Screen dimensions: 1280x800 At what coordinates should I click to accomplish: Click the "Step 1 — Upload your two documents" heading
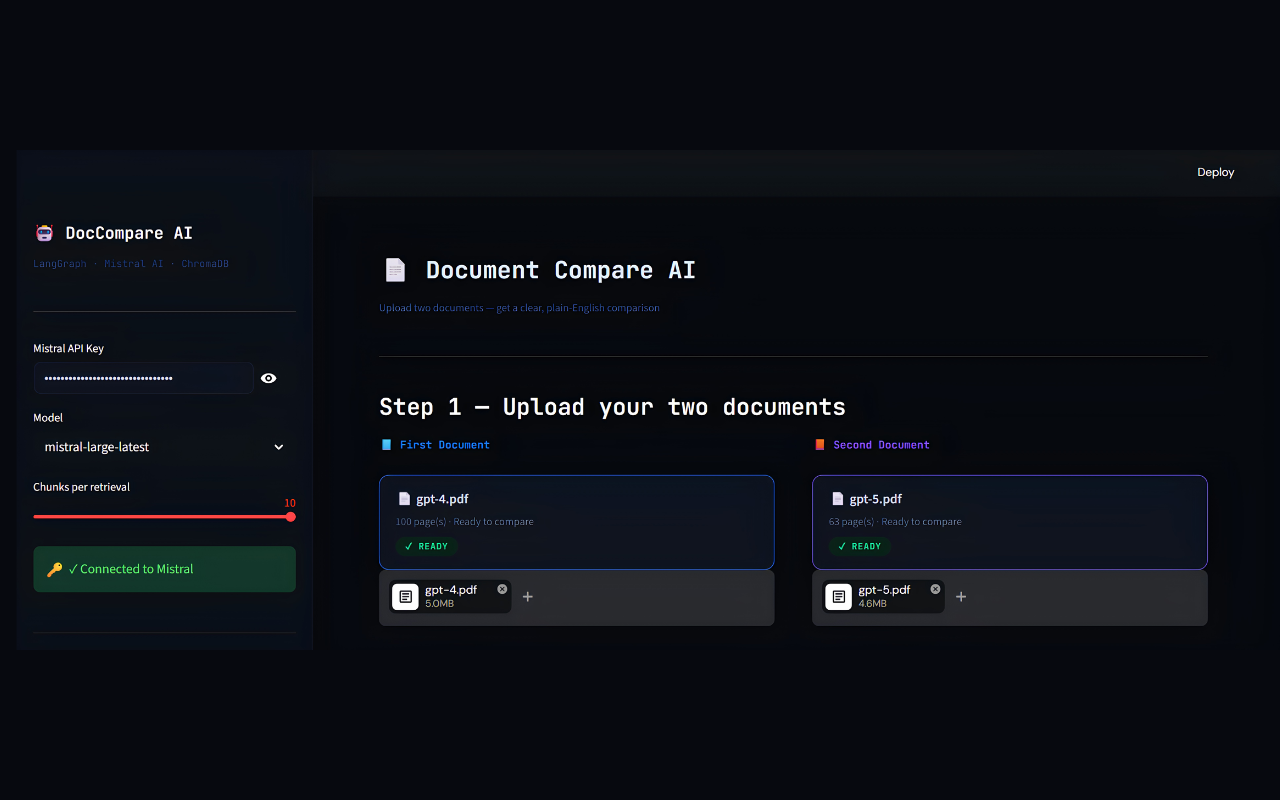pyautogui.click(x=612, y=407)
